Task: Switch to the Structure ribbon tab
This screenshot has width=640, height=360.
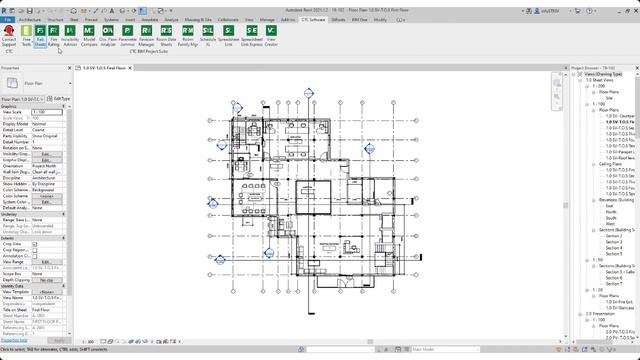Action: (55, 20)
